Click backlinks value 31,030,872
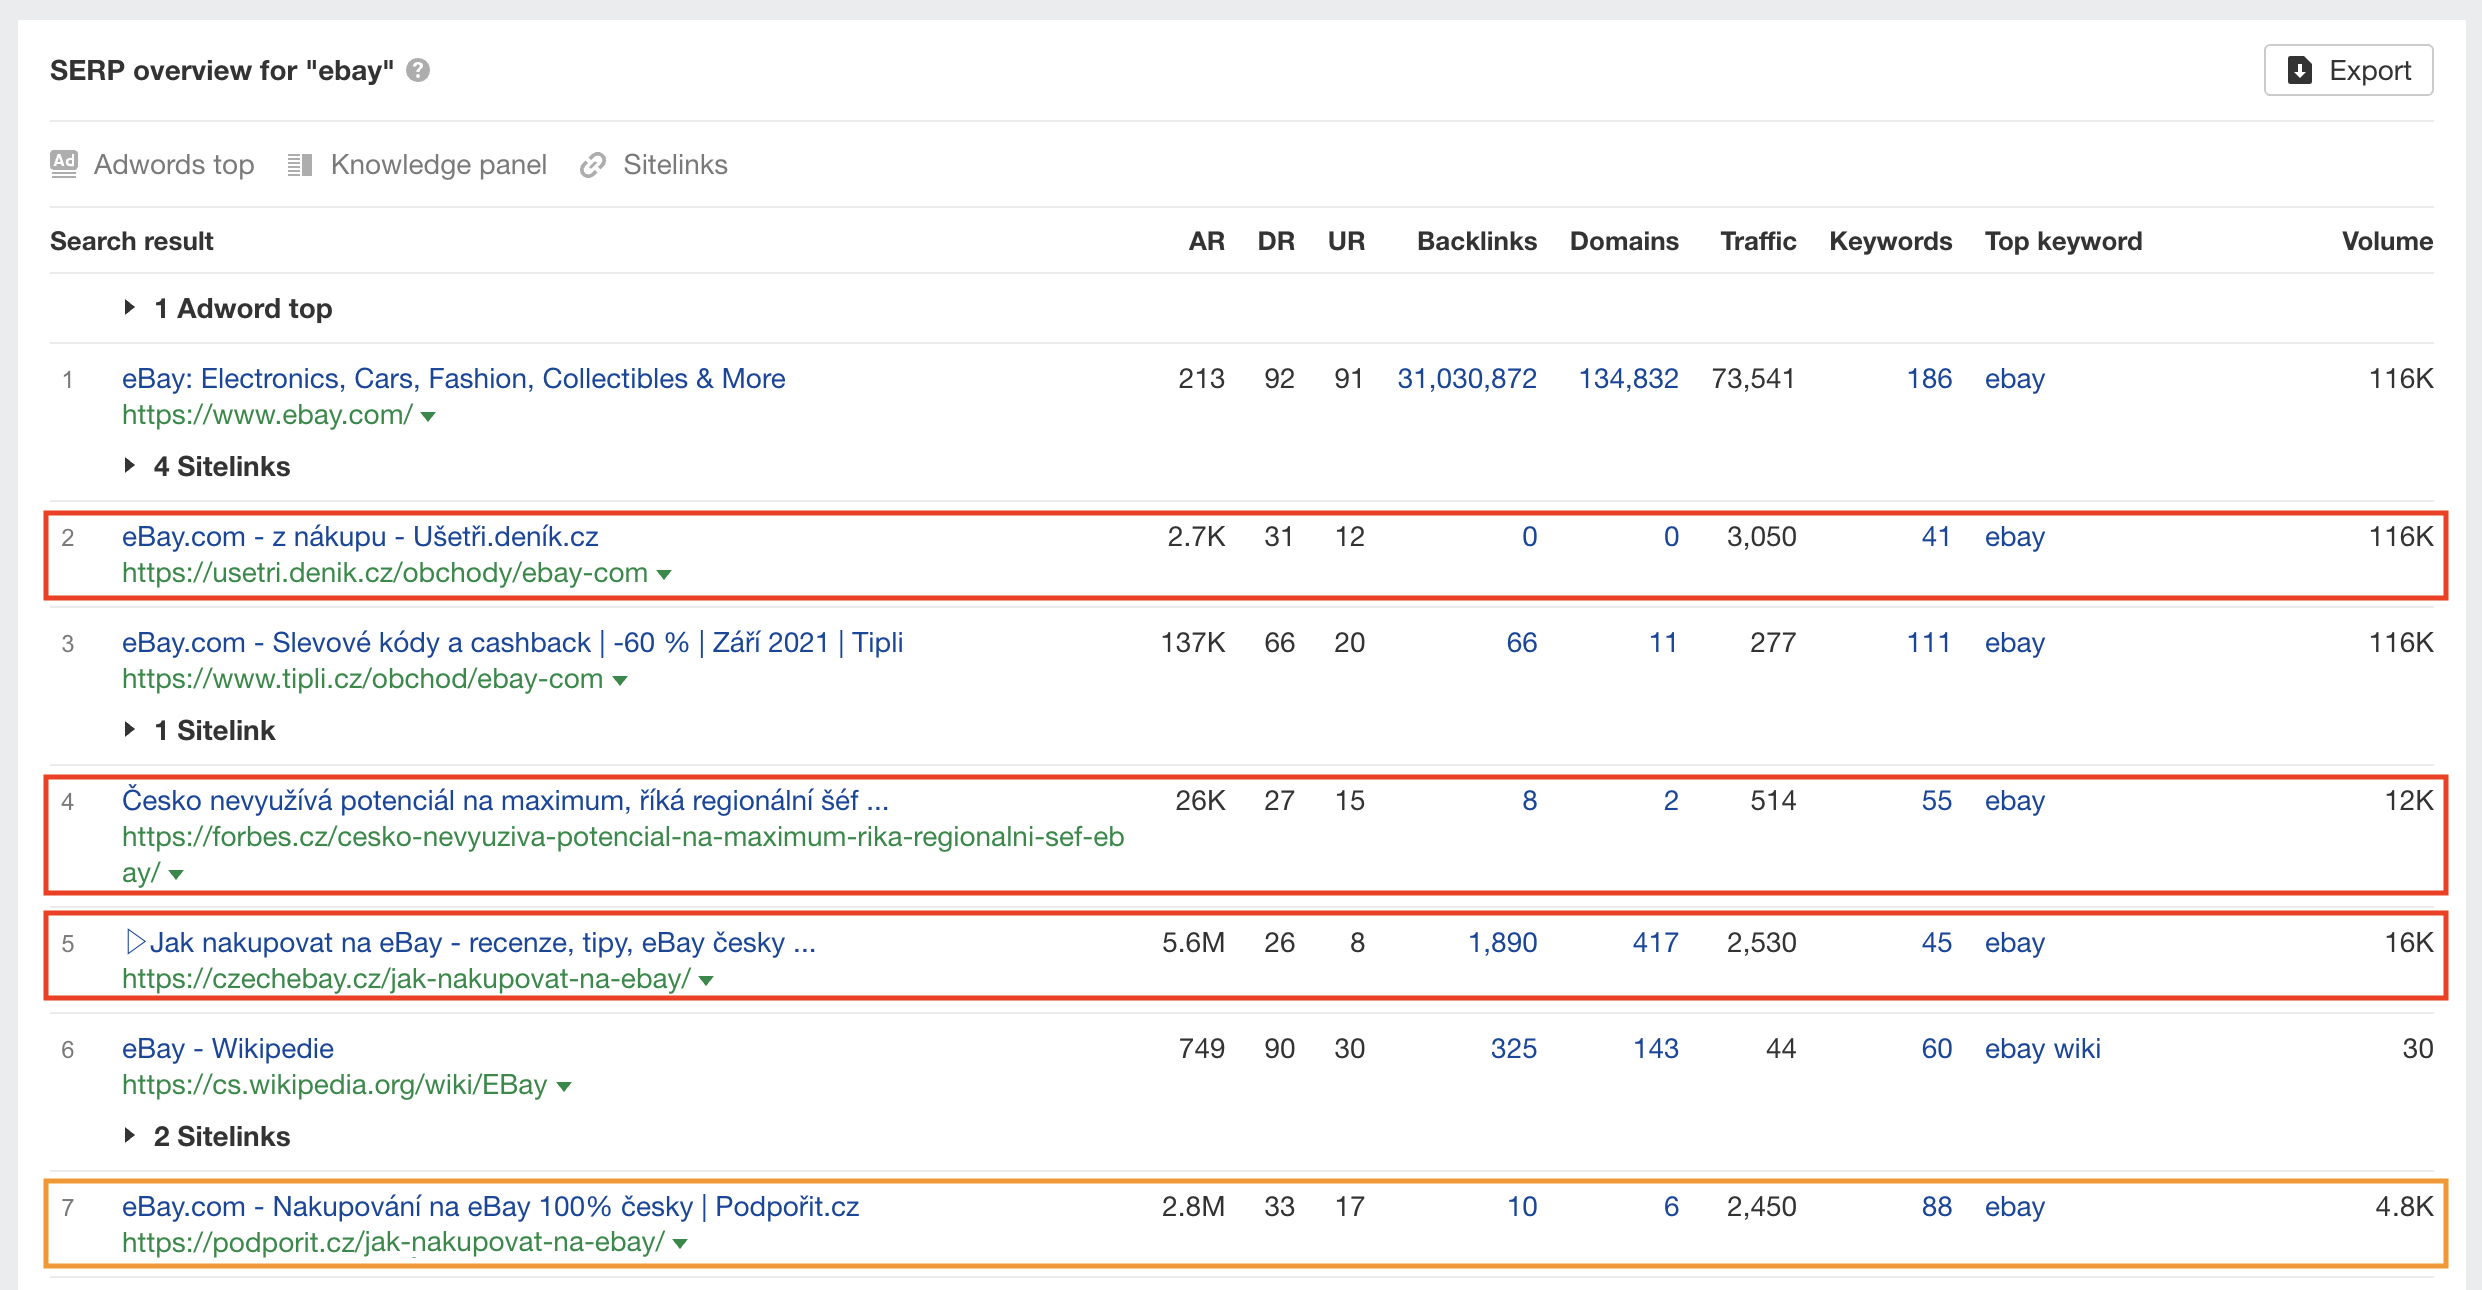Viewport: 2482px width, 1290px height. point(1467,378)
